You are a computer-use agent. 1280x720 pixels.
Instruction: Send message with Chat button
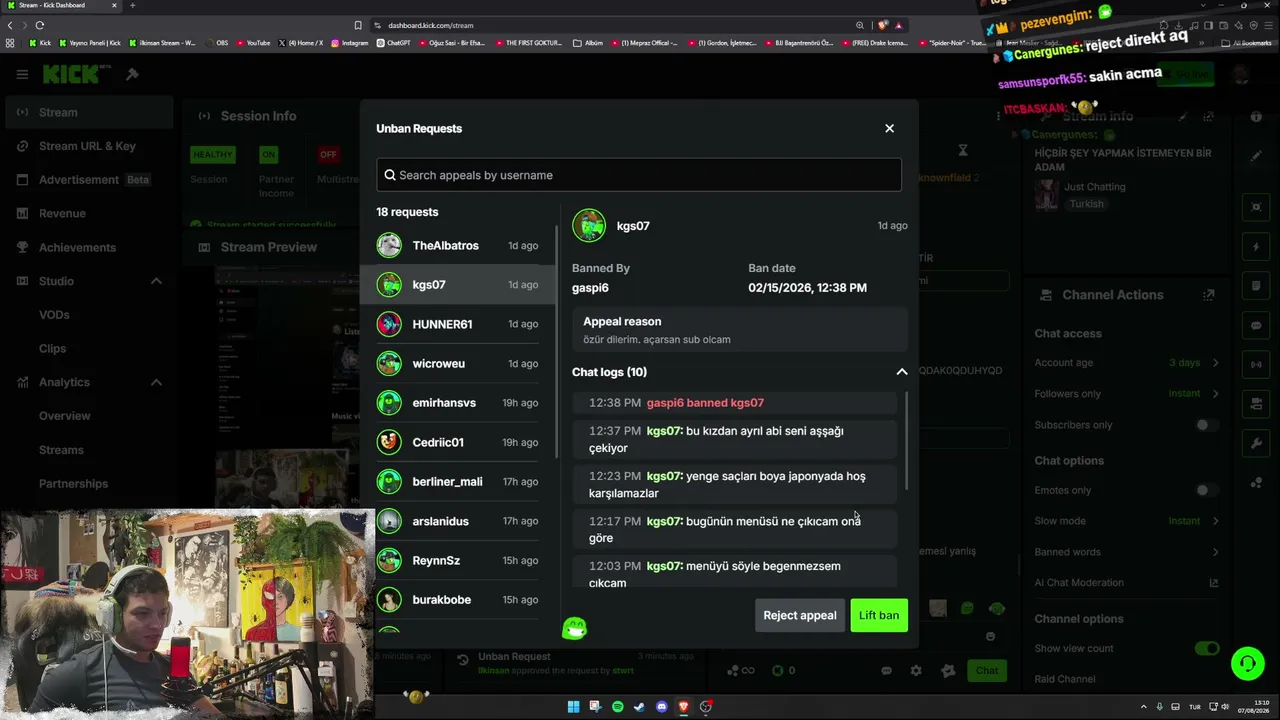click(987, 671)
